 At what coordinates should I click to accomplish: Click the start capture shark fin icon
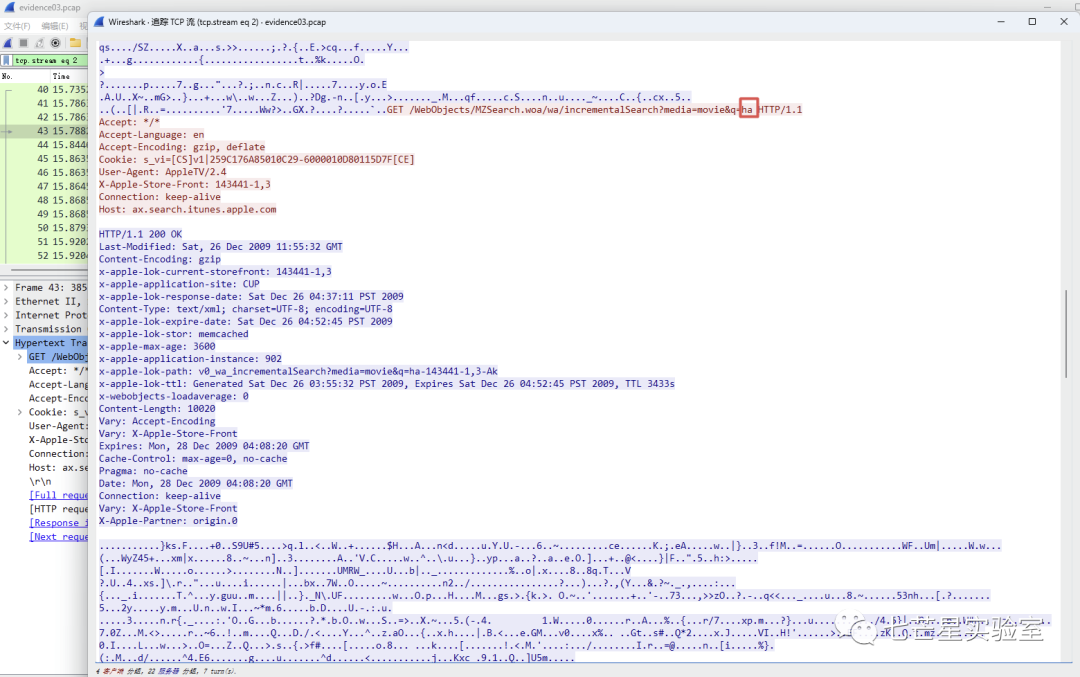(8, 43)
